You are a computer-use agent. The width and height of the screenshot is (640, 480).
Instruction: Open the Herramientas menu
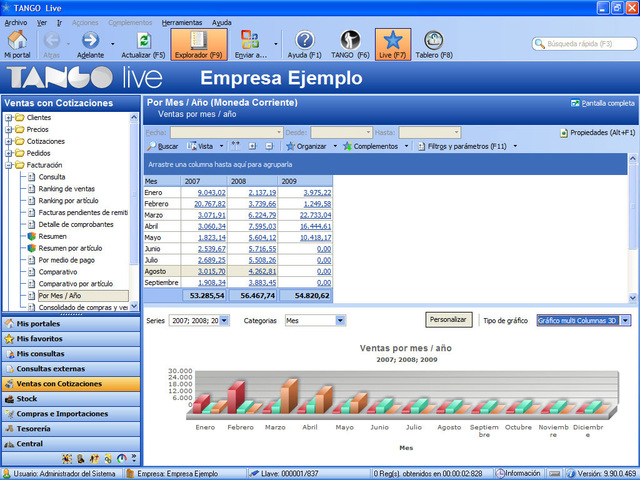[182, 23]
